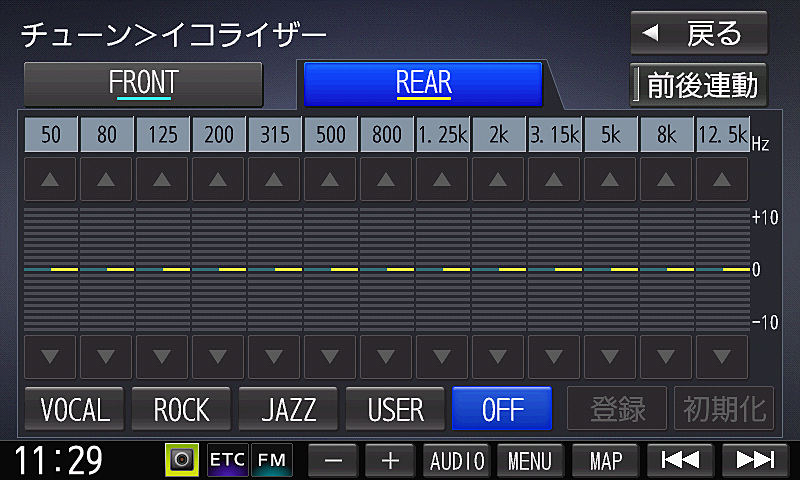Click the 登録 register button
The height and width of the screenshot is (480, 800).
(x=617, y=409)
